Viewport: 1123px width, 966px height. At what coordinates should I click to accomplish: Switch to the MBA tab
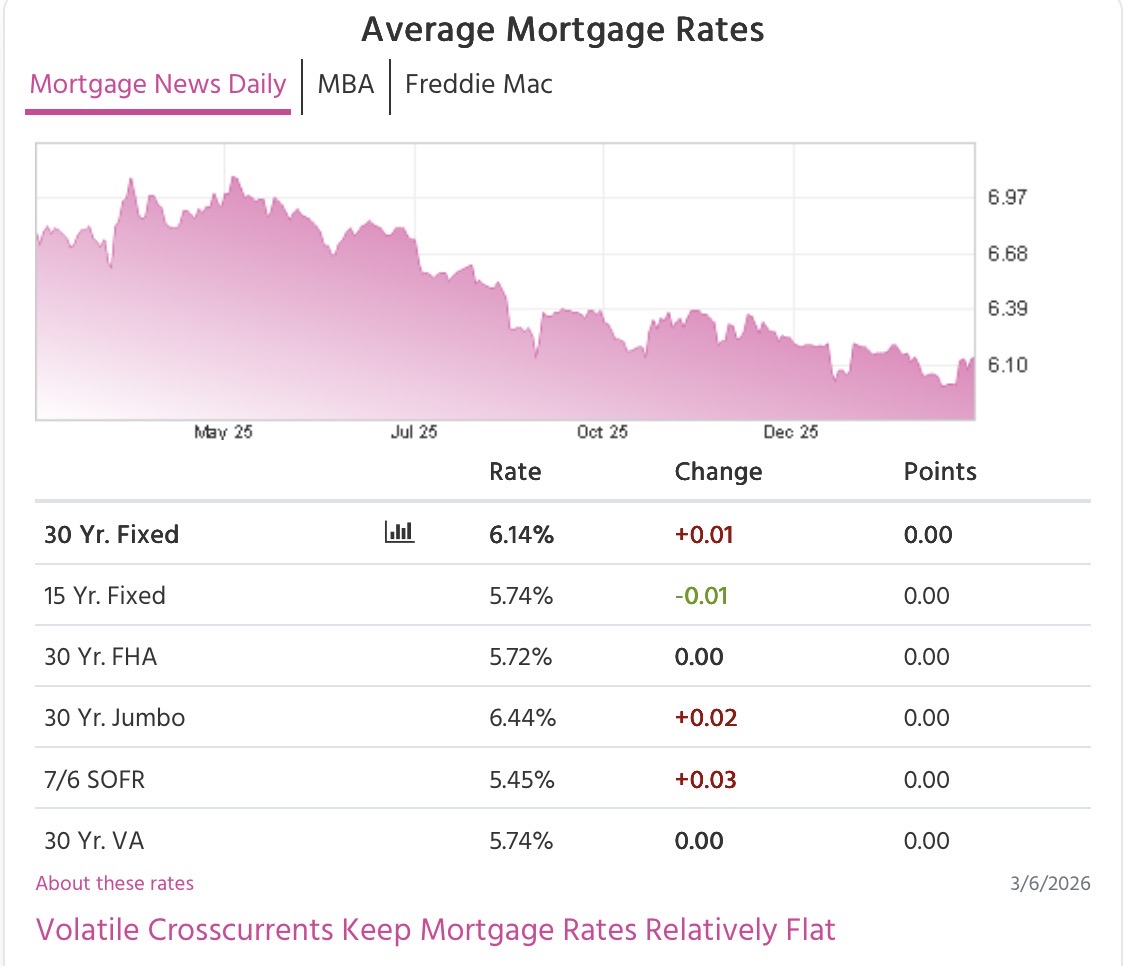tap(345, 84)
